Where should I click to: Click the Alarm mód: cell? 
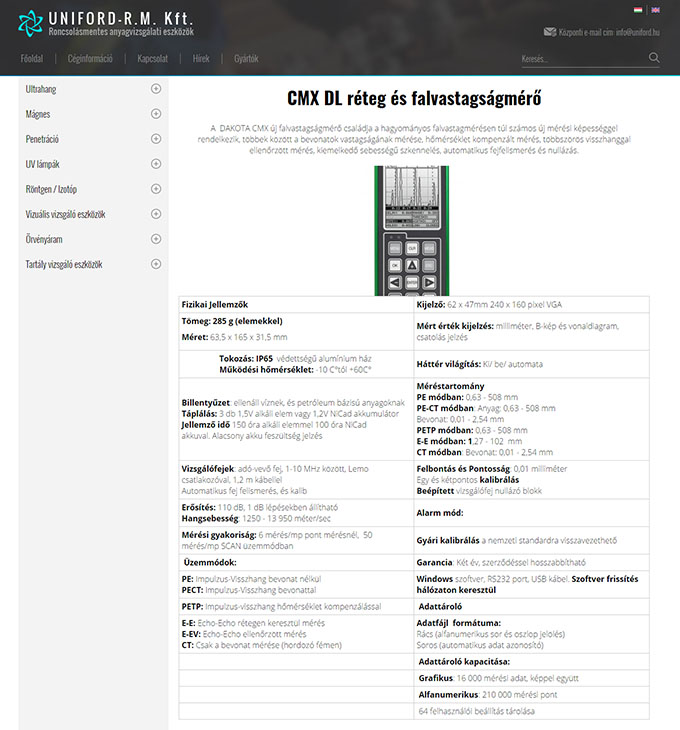click(532, 513)
